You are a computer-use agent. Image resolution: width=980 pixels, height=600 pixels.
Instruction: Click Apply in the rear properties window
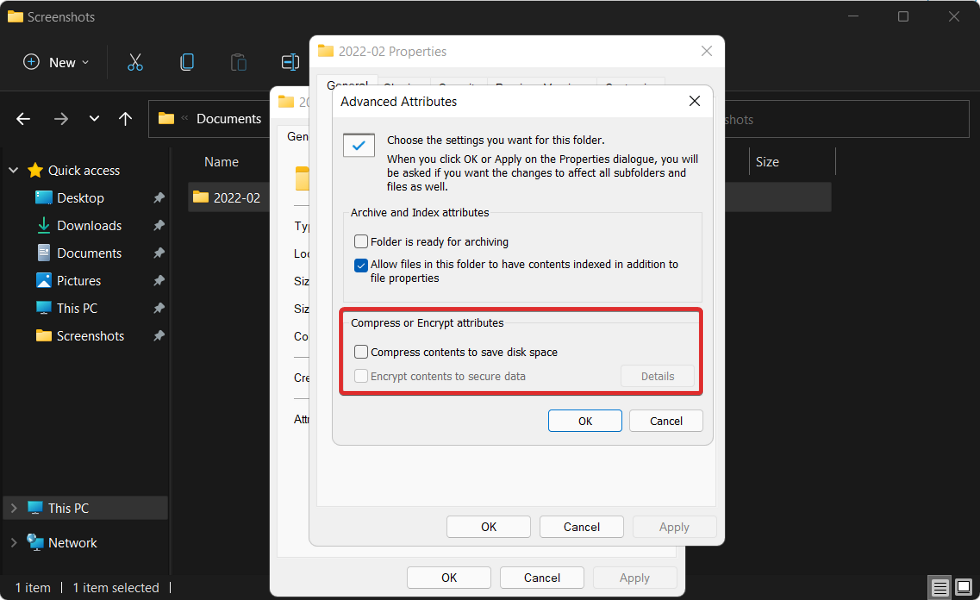634,578
